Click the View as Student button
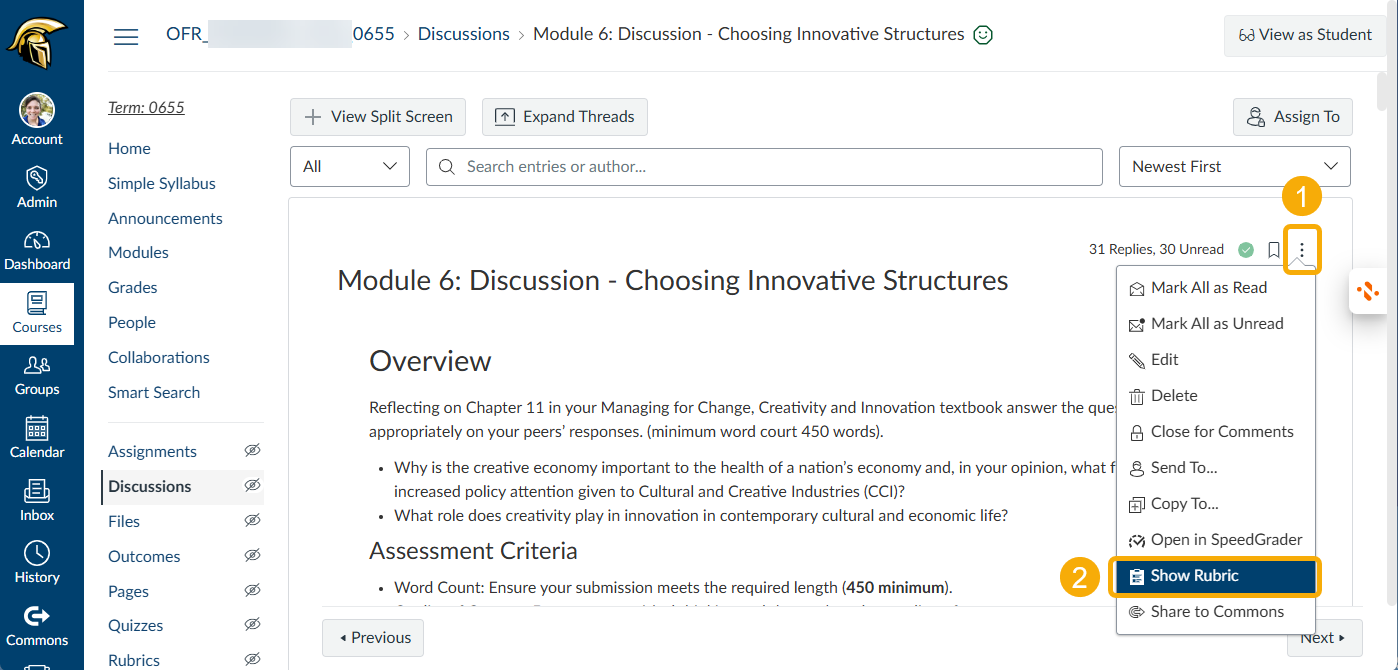The image size is (1398, 670). 1305,35
